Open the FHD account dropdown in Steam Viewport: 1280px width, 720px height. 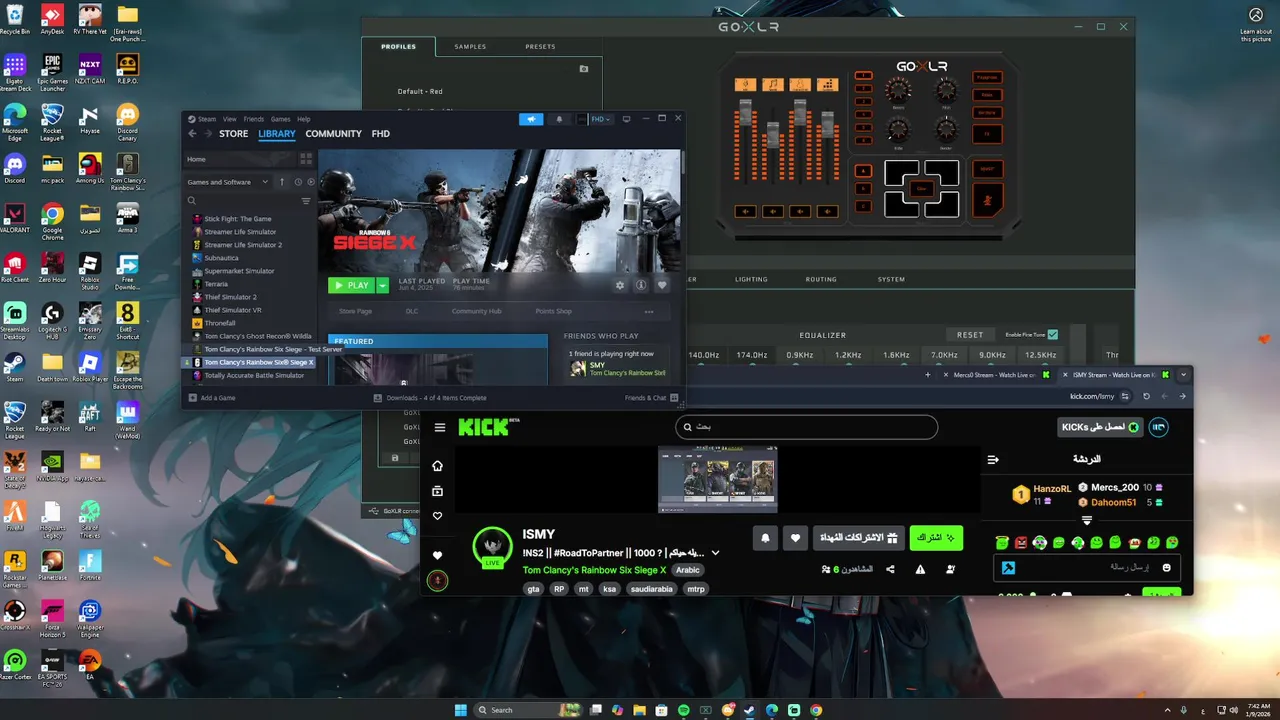[600, 119]
